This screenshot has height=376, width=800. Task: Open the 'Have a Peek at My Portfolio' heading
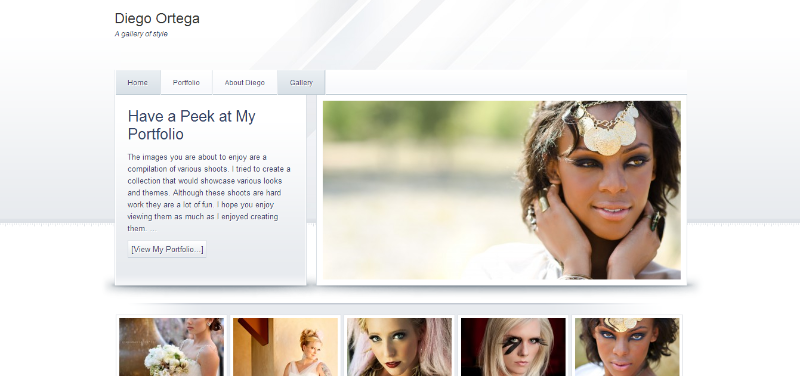click(191, 125)
